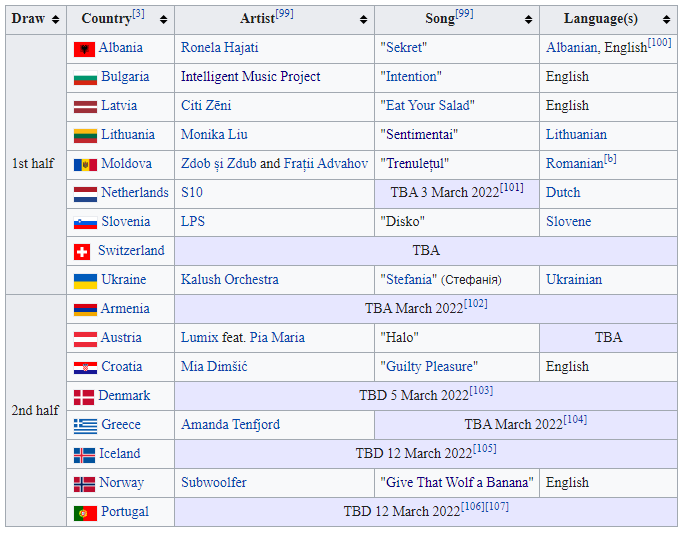685x535 pixels.
Task: Open the Netherlands country link
Action: pyautogui.click(x=134, y=193)
